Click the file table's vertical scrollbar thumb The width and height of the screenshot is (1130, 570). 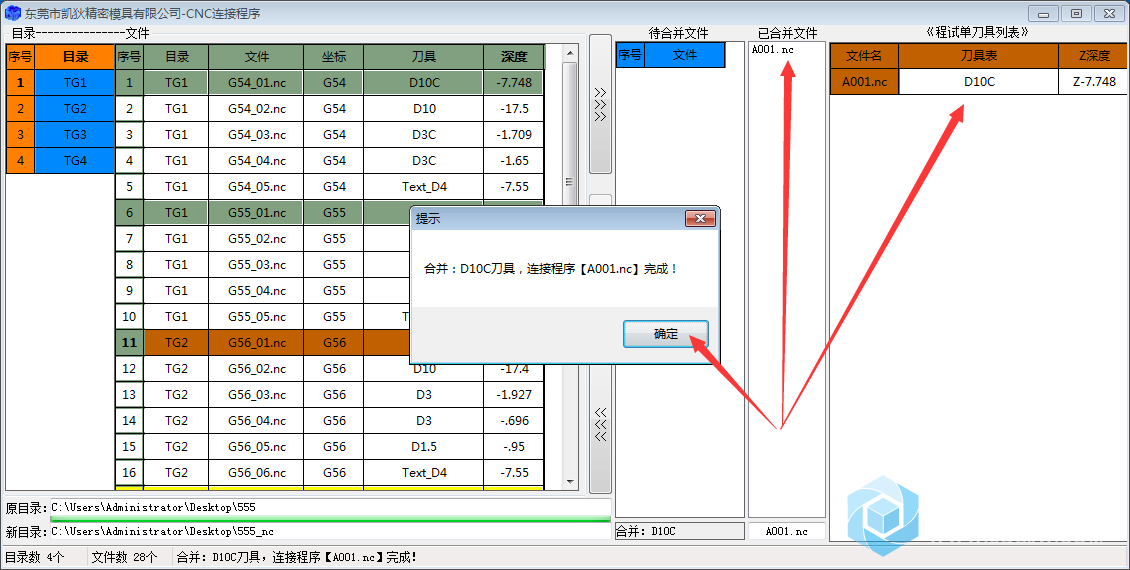pyautogui.click(x=570, y=180)
